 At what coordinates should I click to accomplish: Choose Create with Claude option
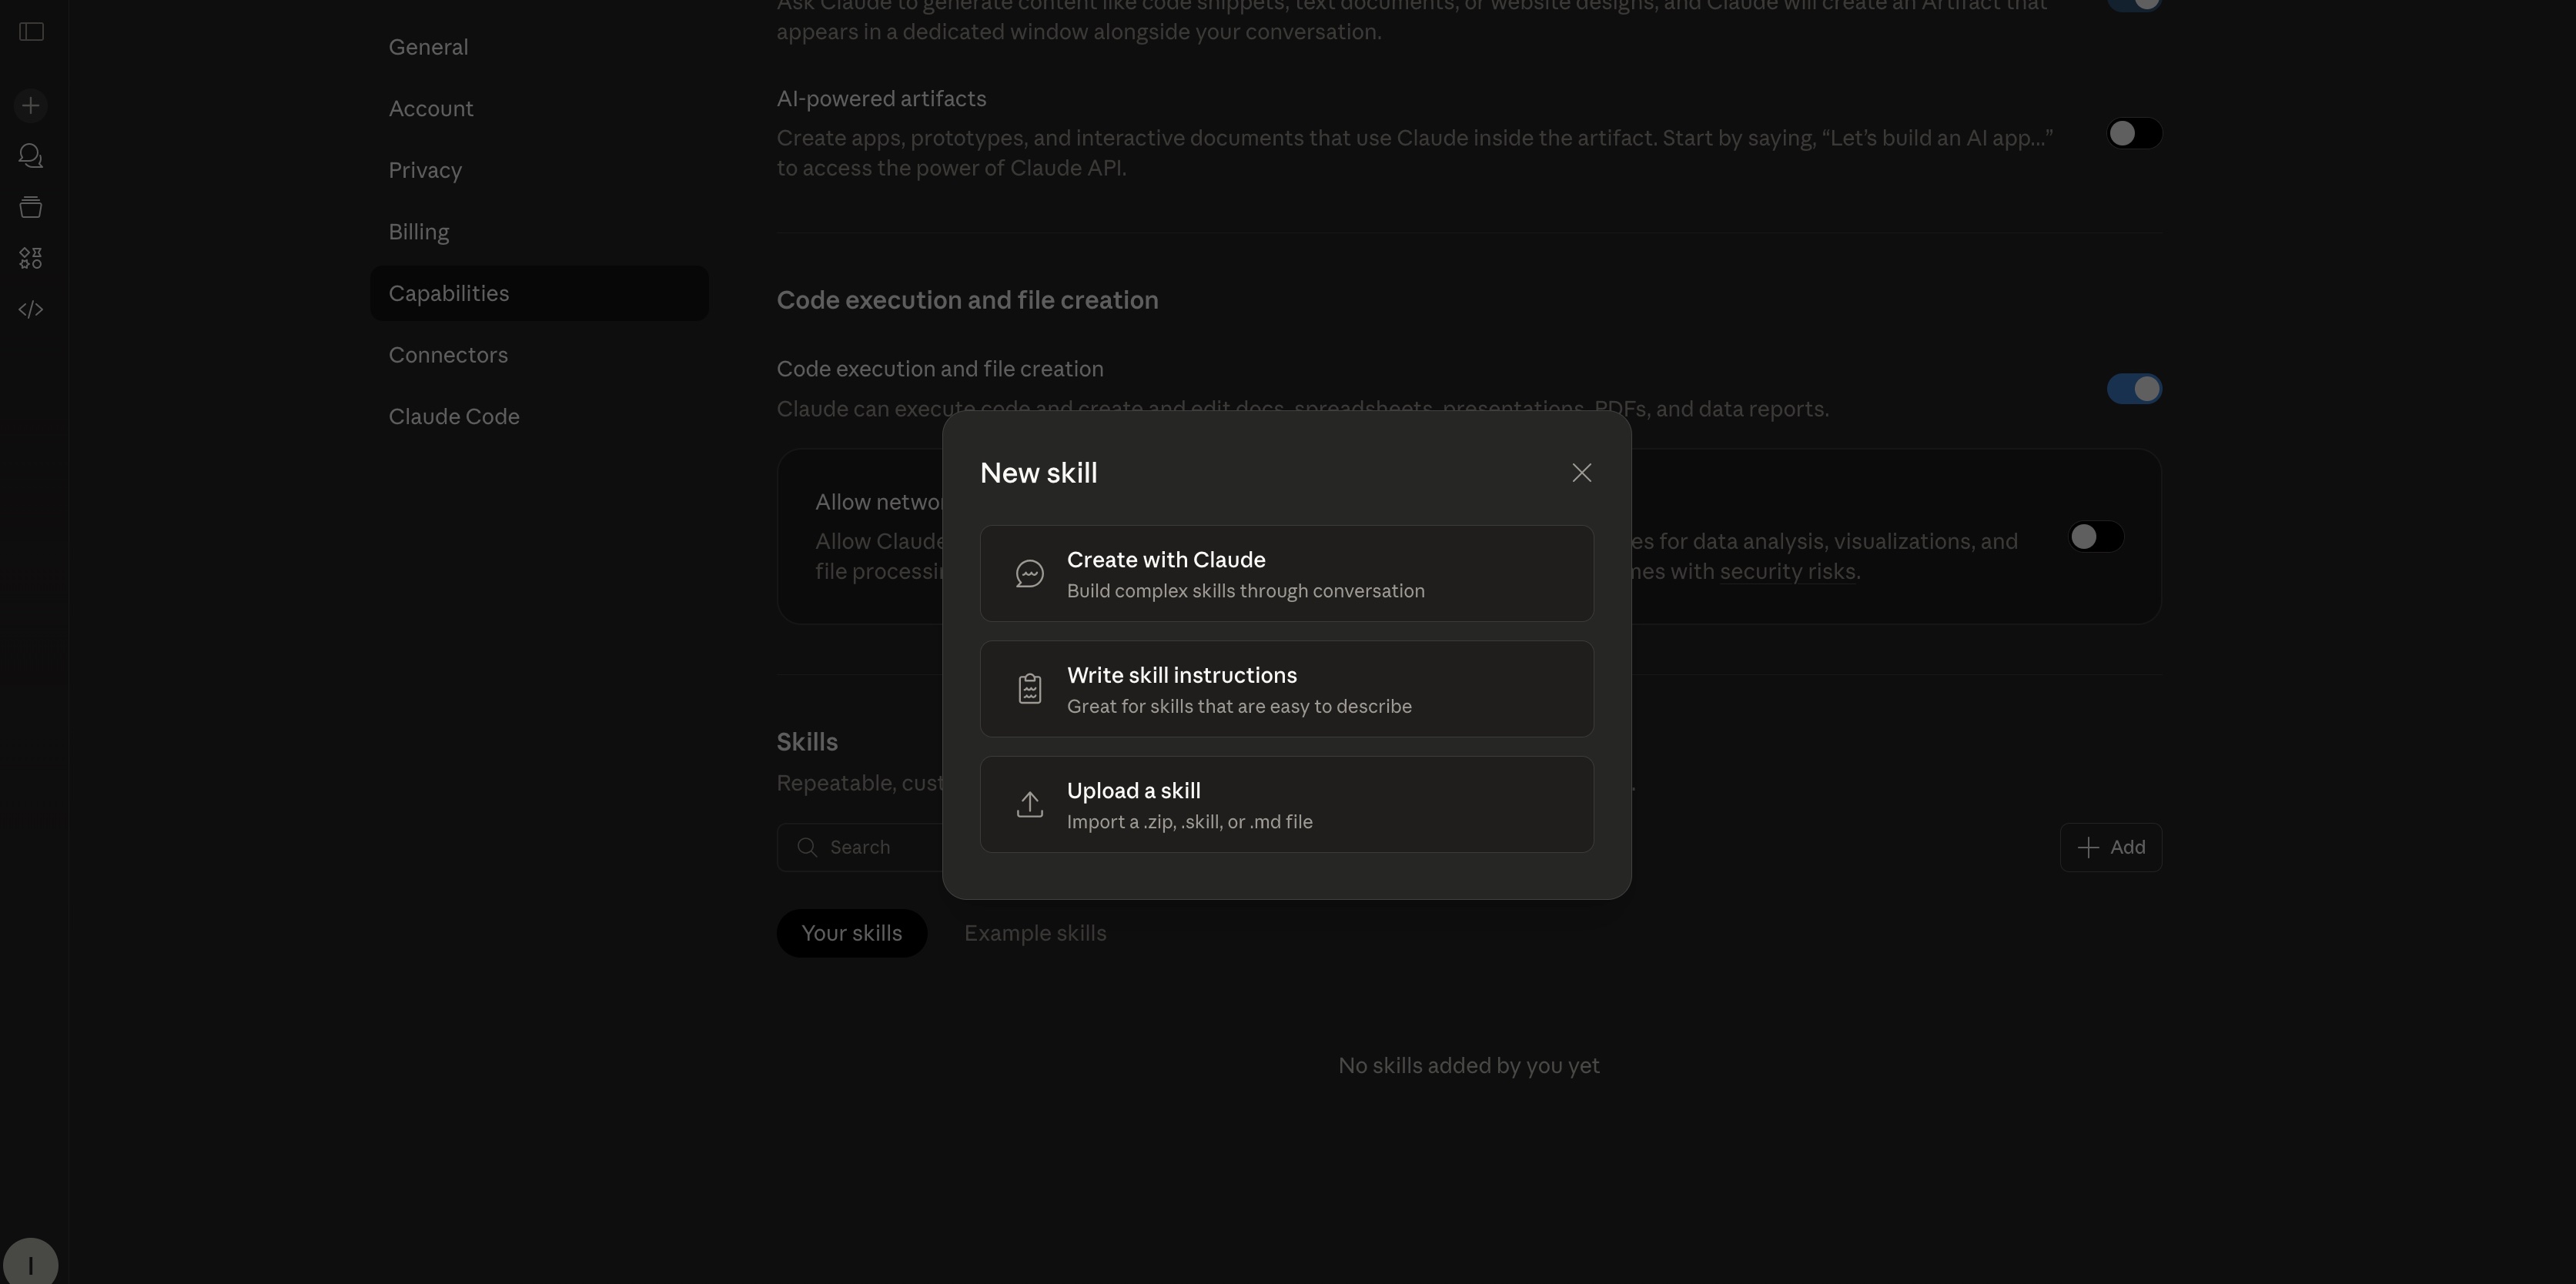pos(1286,574)
